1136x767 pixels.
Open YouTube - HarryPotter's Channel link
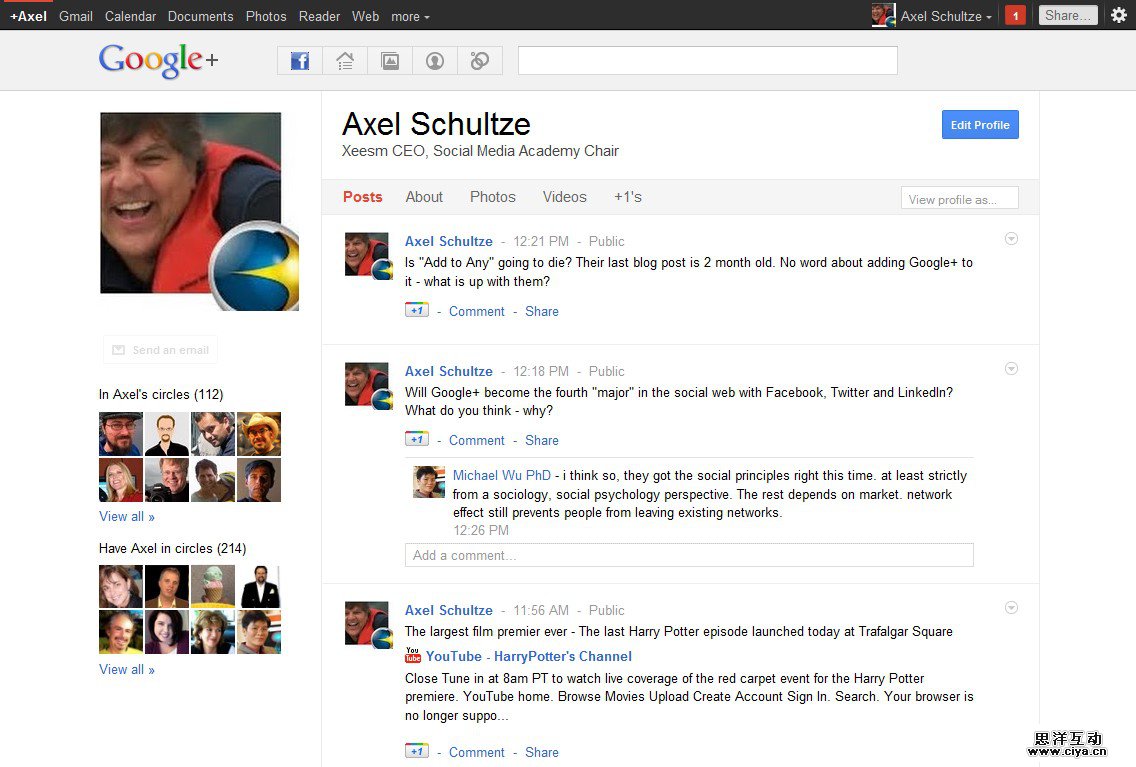click(529, 656)
